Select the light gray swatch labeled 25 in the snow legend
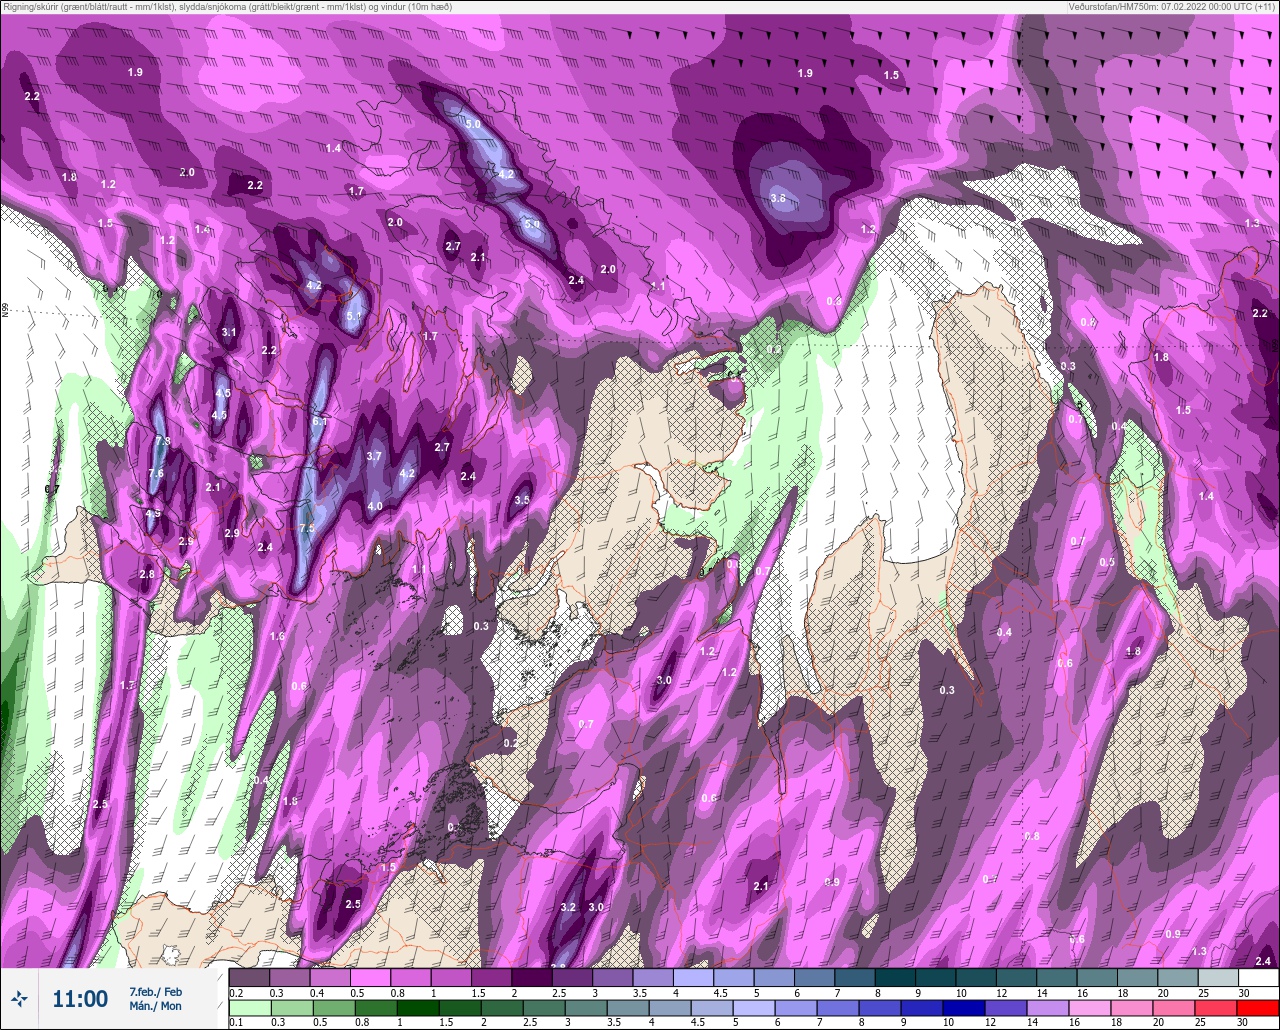This screenshot has width=1280, height=1030. (x=1218, y=977)
